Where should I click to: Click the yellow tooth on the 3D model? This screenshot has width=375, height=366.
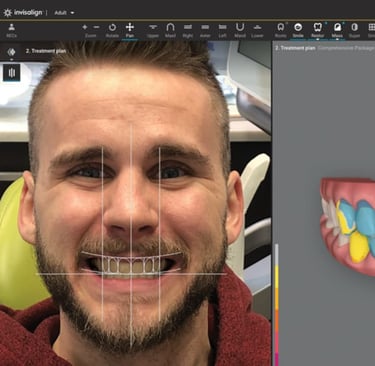coord(360,246)
